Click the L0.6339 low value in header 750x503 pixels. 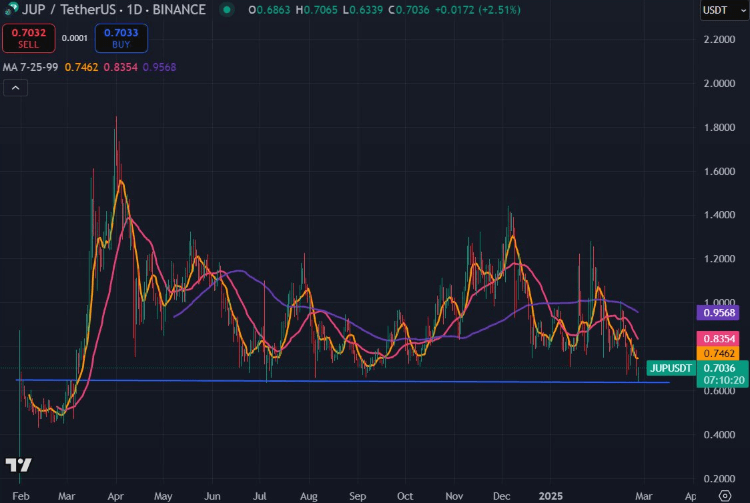click(363, 10)
